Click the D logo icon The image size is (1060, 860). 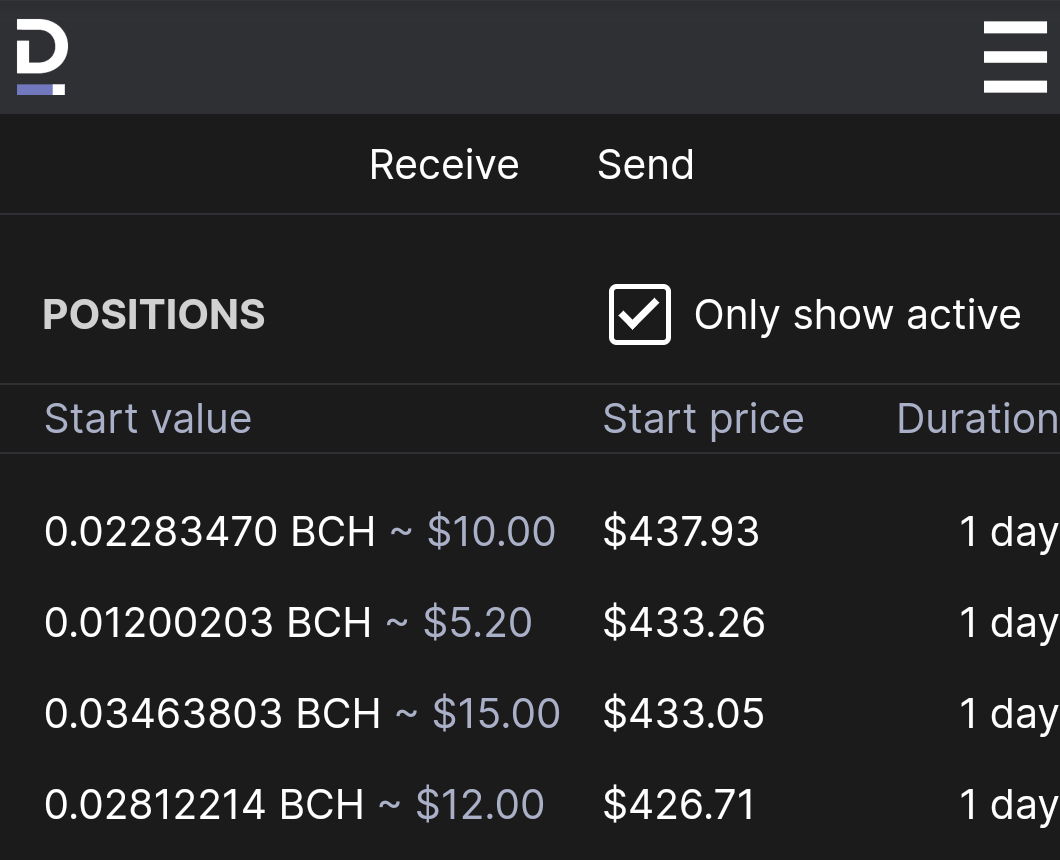42,57
